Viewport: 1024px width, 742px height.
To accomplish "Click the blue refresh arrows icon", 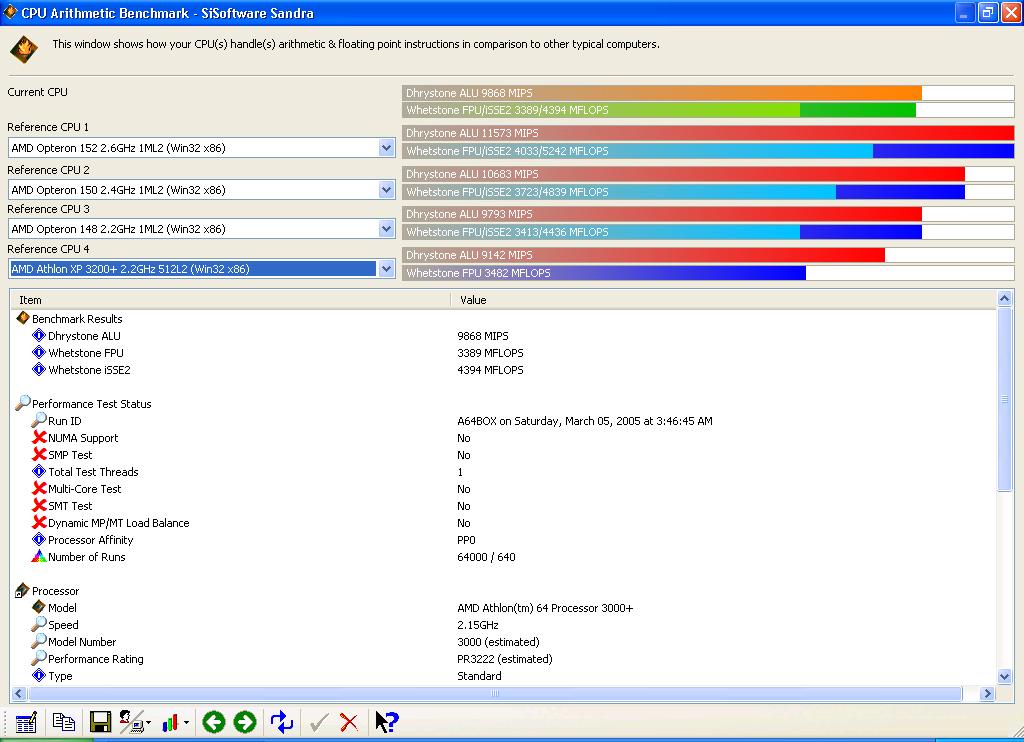I will click(x=282, y=722).
